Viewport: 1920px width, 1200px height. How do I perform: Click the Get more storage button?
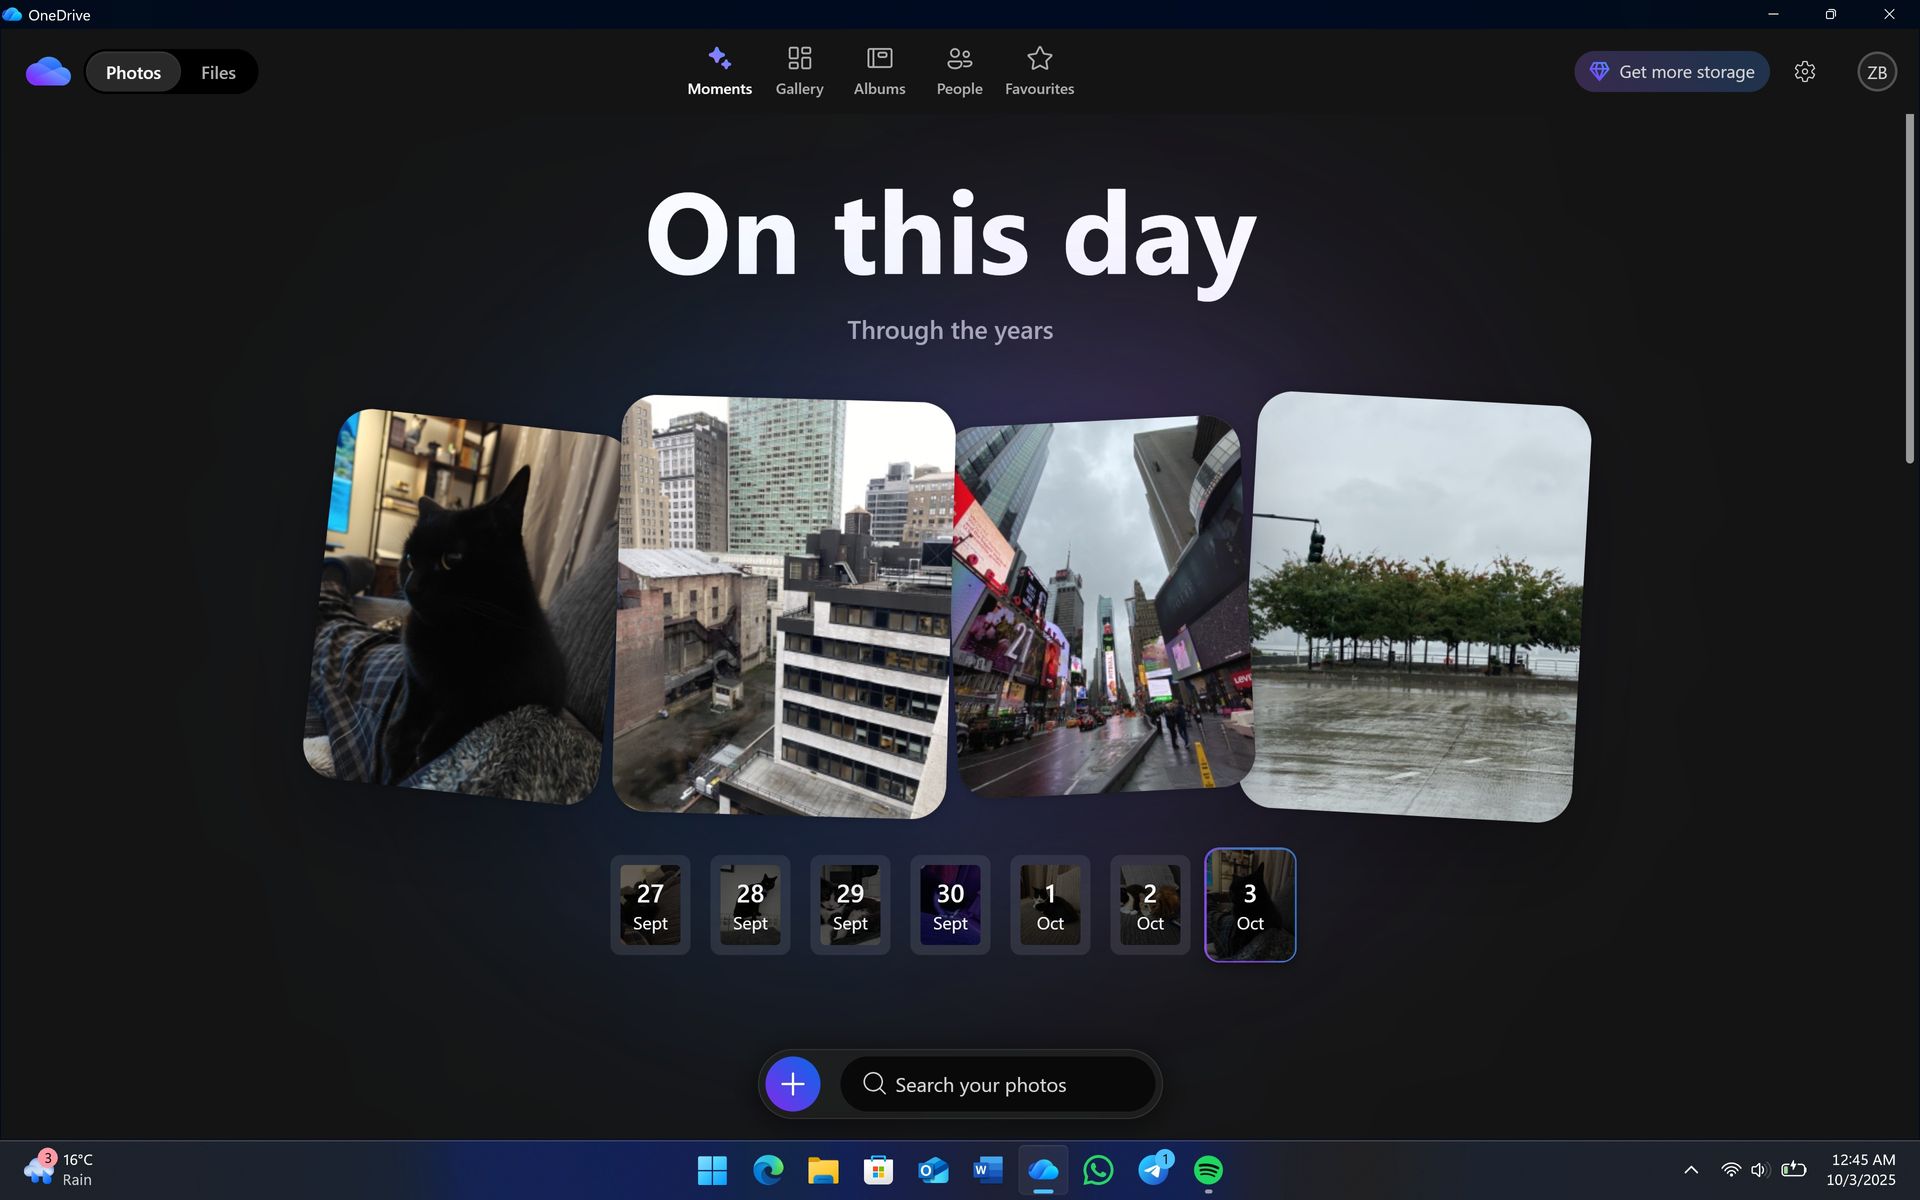pos(1671,71)
